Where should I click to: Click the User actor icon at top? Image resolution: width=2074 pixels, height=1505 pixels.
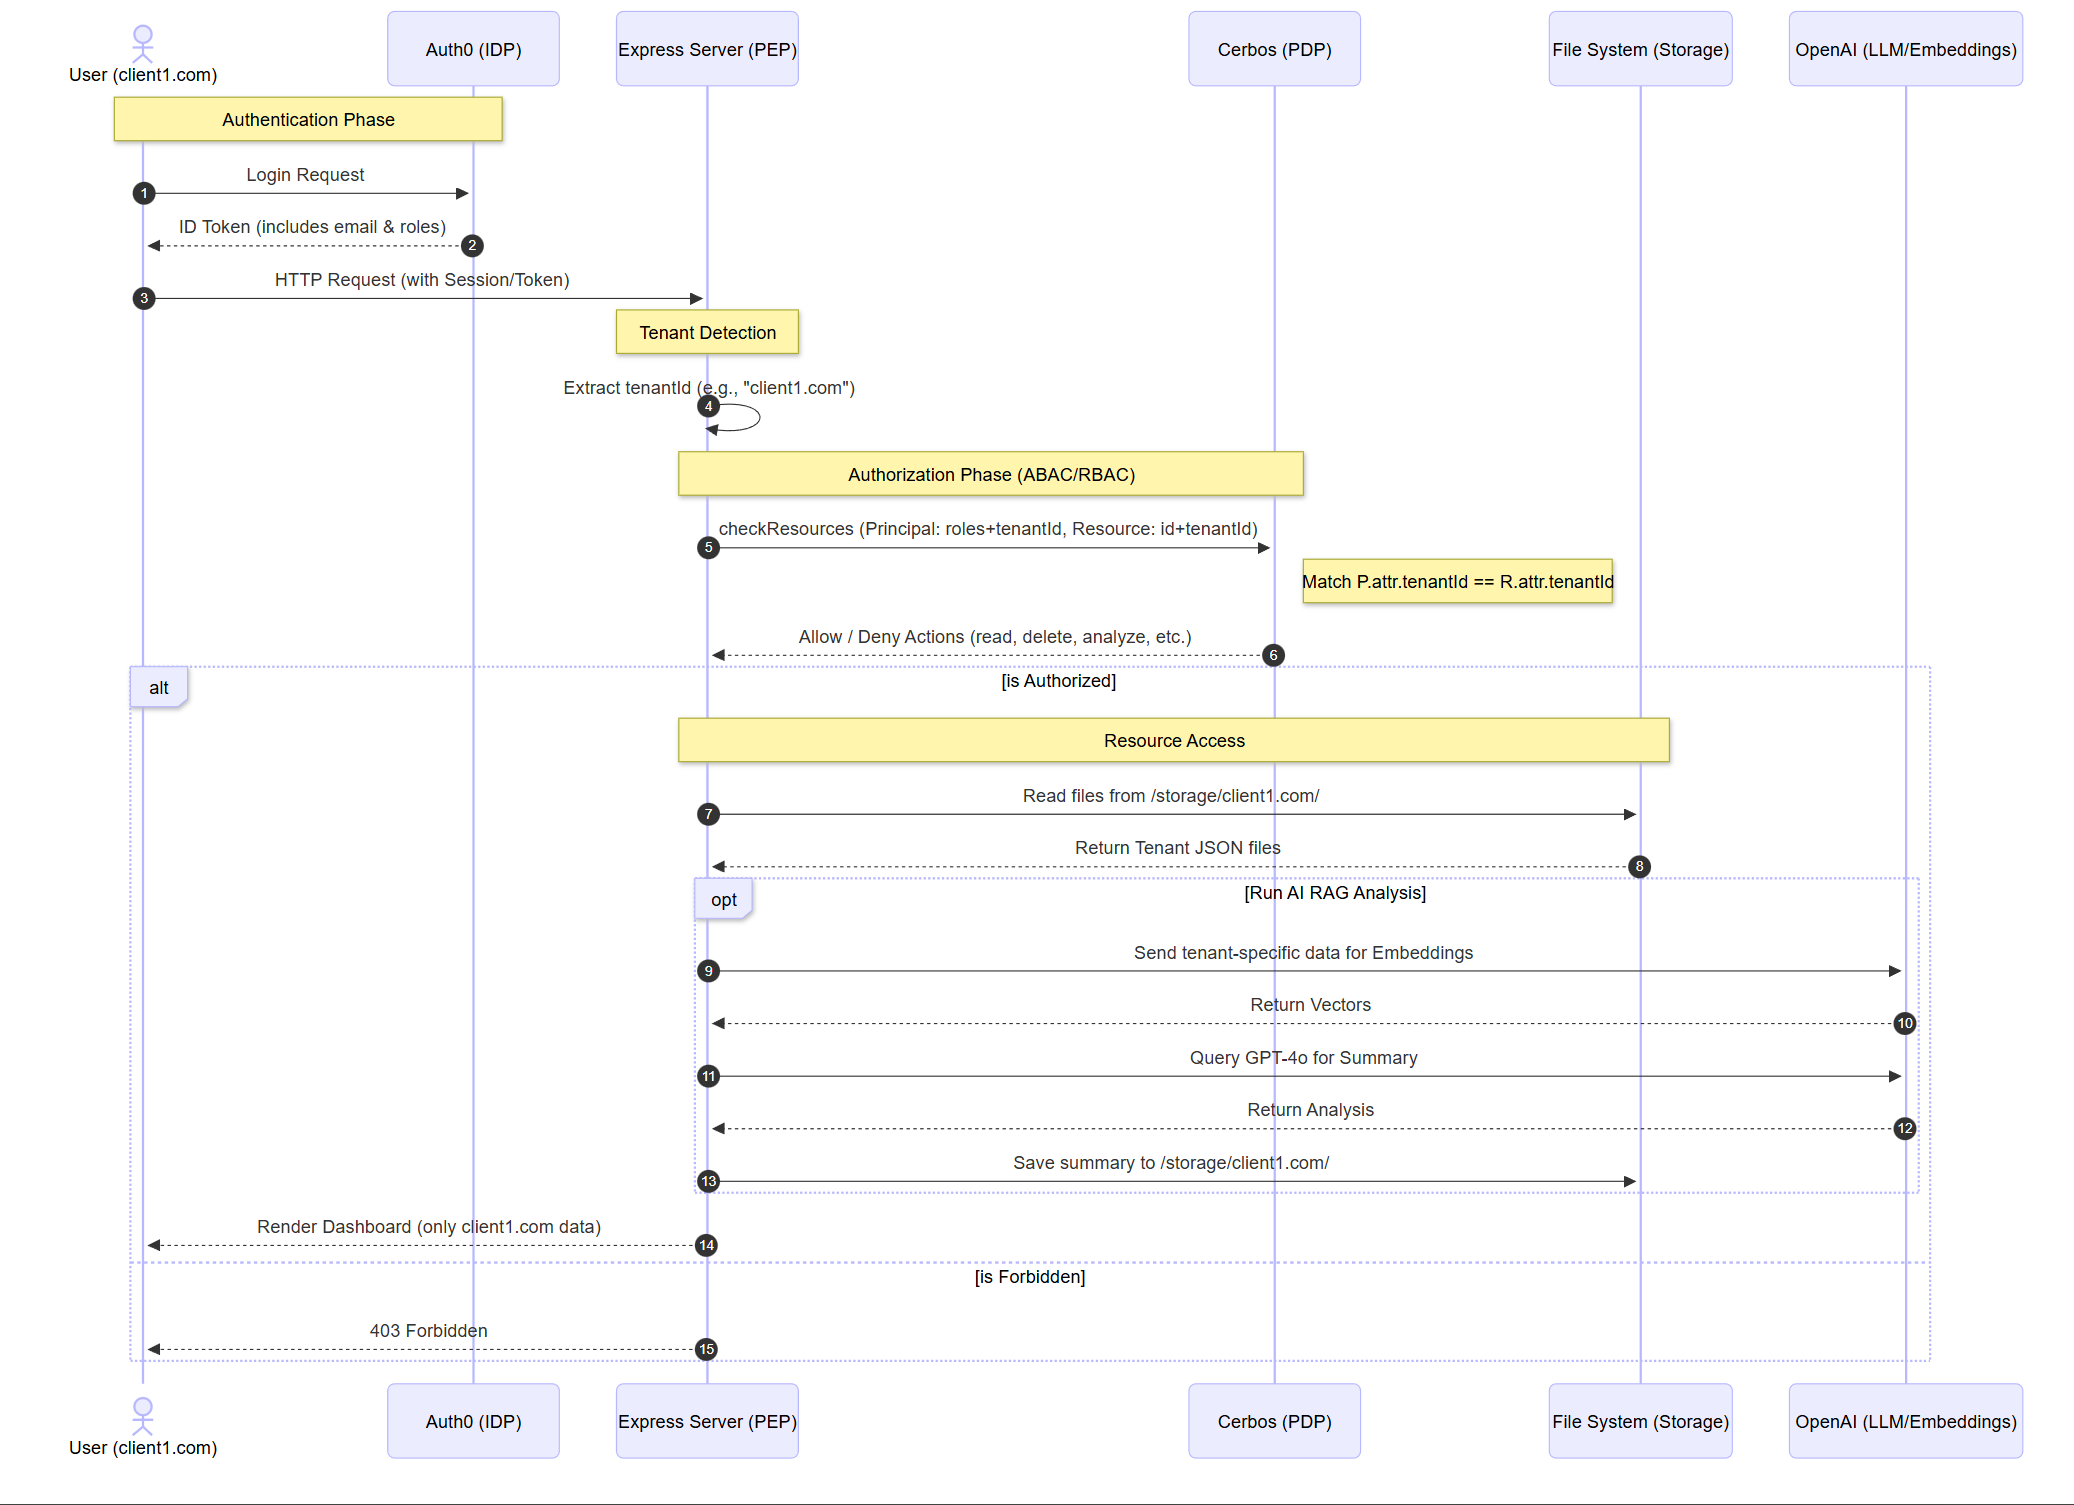pyautogui.click(x=143, y=43)
